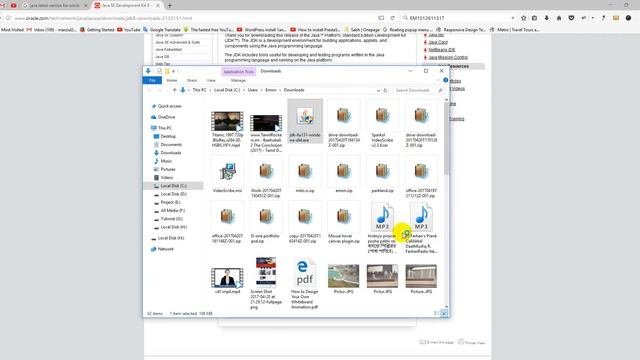The height and width of the screenshot is (360, 640).
Task: Open Quick Access Toolbar customize dropdown
Action: point(173,71)
